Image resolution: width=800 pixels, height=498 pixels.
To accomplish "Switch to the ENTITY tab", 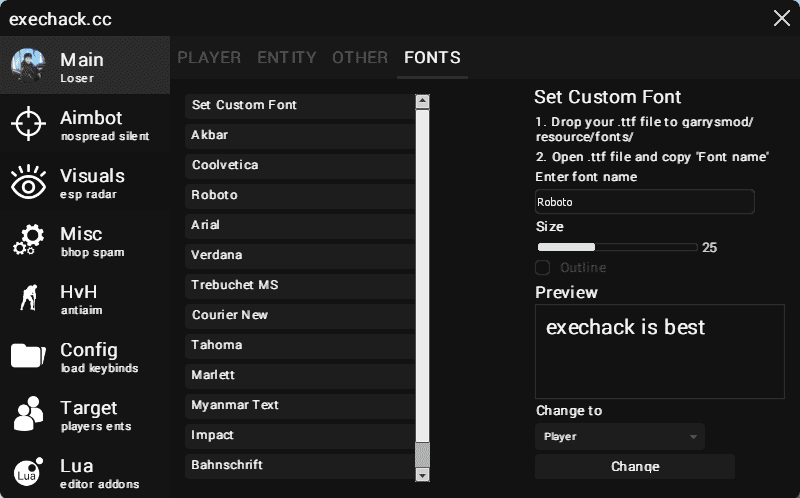I will pos(286,58).
